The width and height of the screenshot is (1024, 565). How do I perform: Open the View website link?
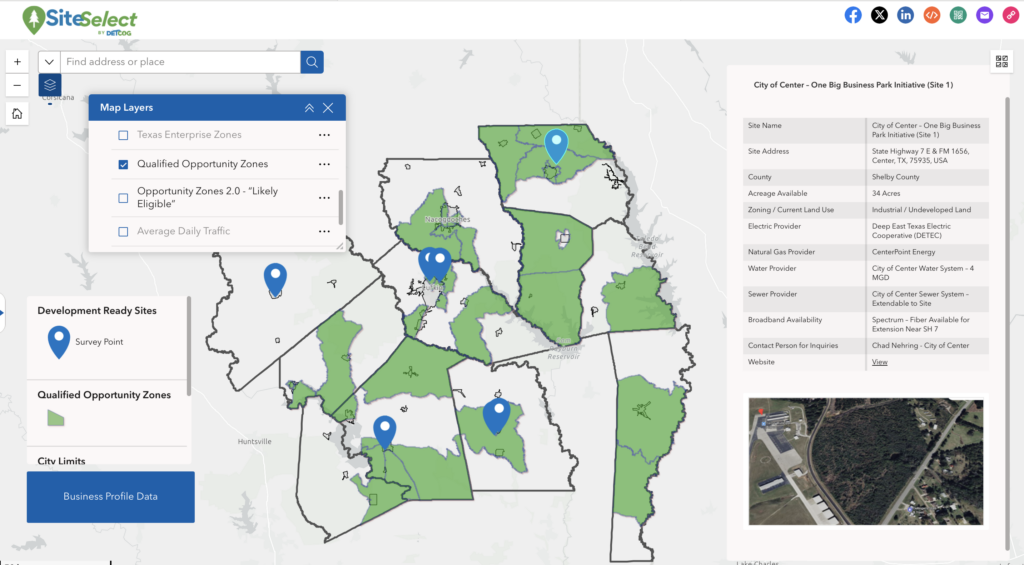tap(879, 362)
